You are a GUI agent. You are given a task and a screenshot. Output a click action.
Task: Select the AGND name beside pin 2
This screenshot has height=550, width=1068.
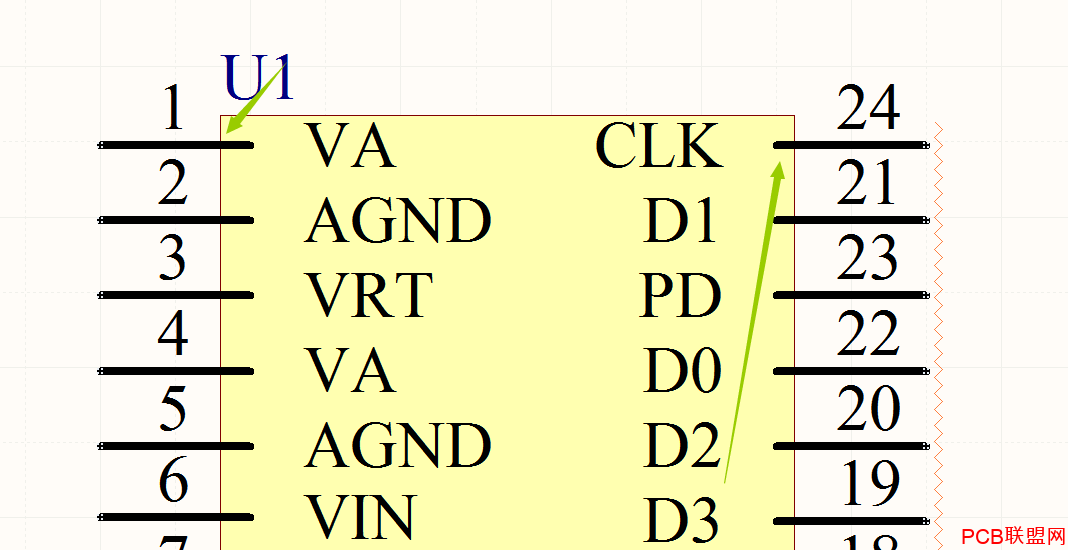[398, 220]
